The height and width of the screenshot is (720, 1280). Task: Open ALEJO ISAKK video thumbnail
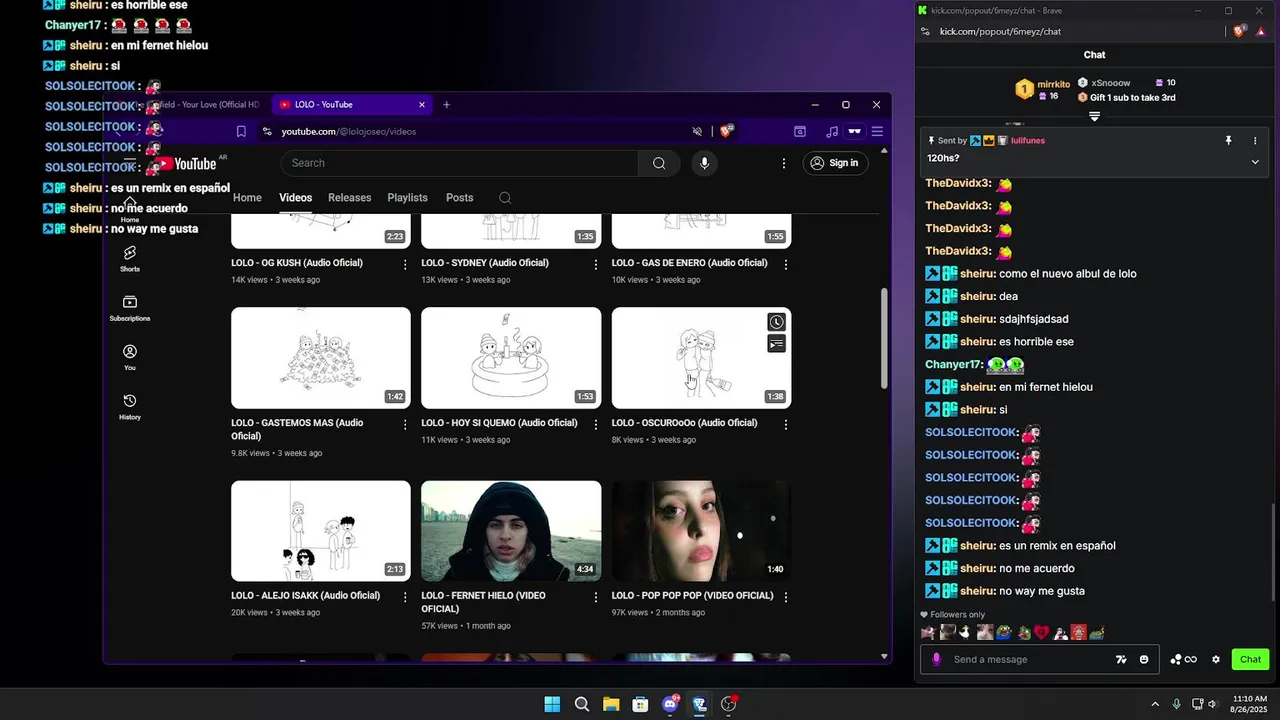(321, 531)
